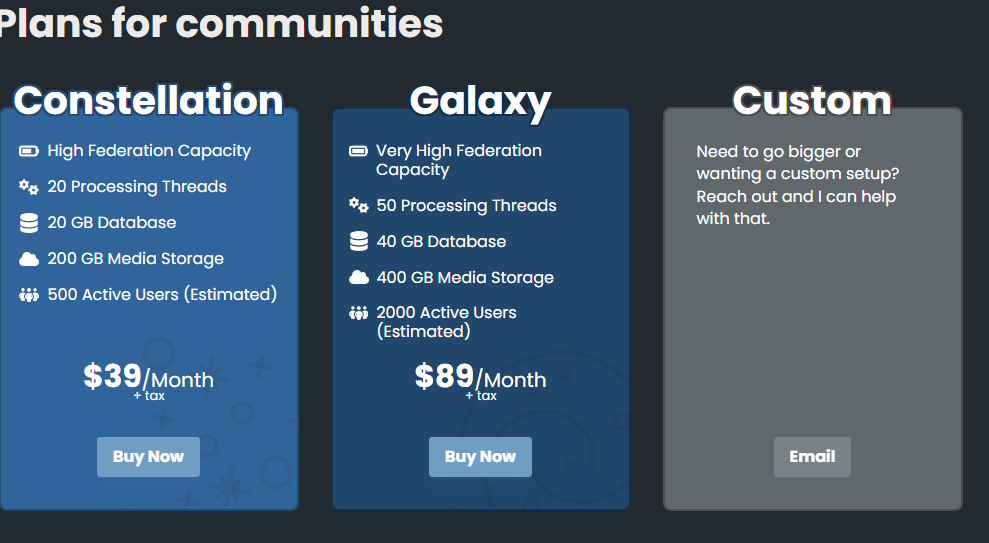989x543 pixels.
Task: Click the custom setup description text
Action: (797, 184)
